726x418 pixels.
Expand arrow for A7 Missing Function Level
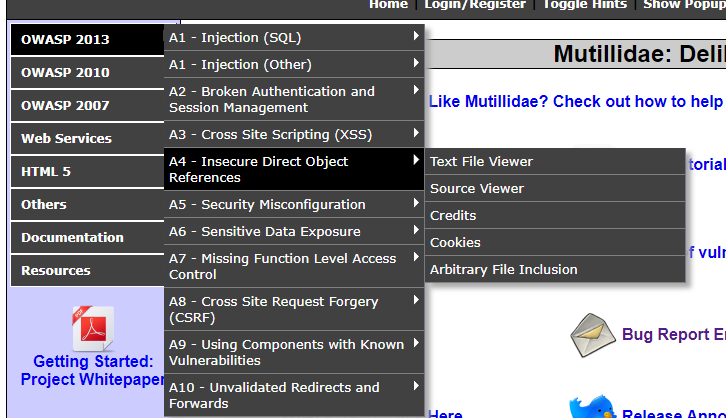coord(416,257)
